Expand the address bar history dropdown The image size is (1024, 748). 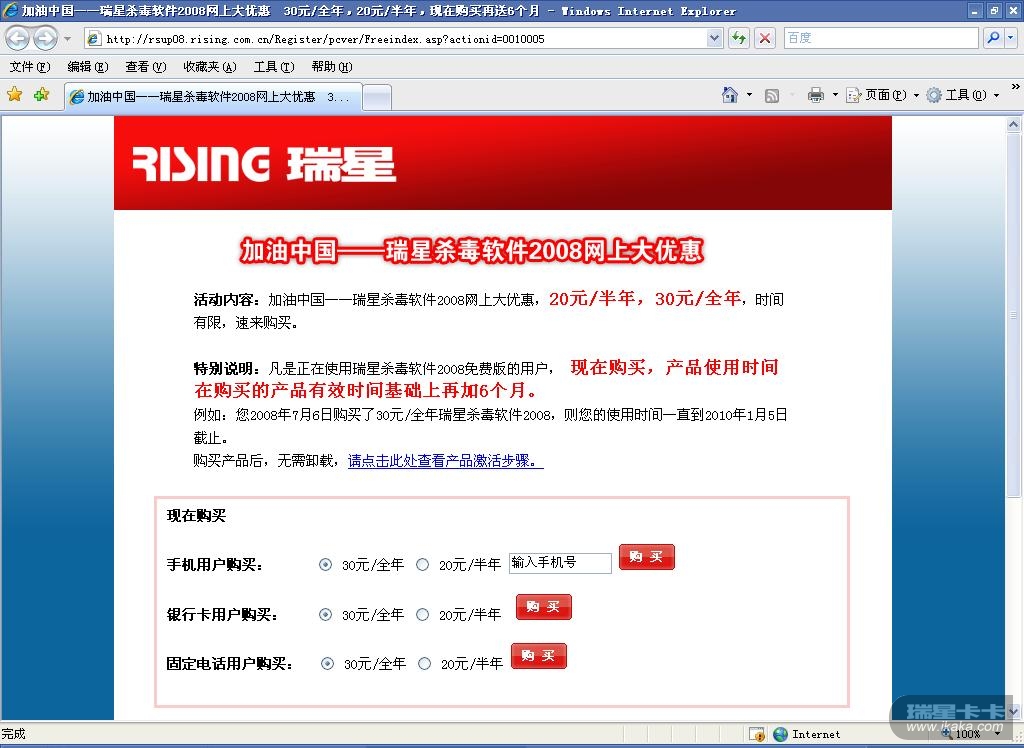714,39
